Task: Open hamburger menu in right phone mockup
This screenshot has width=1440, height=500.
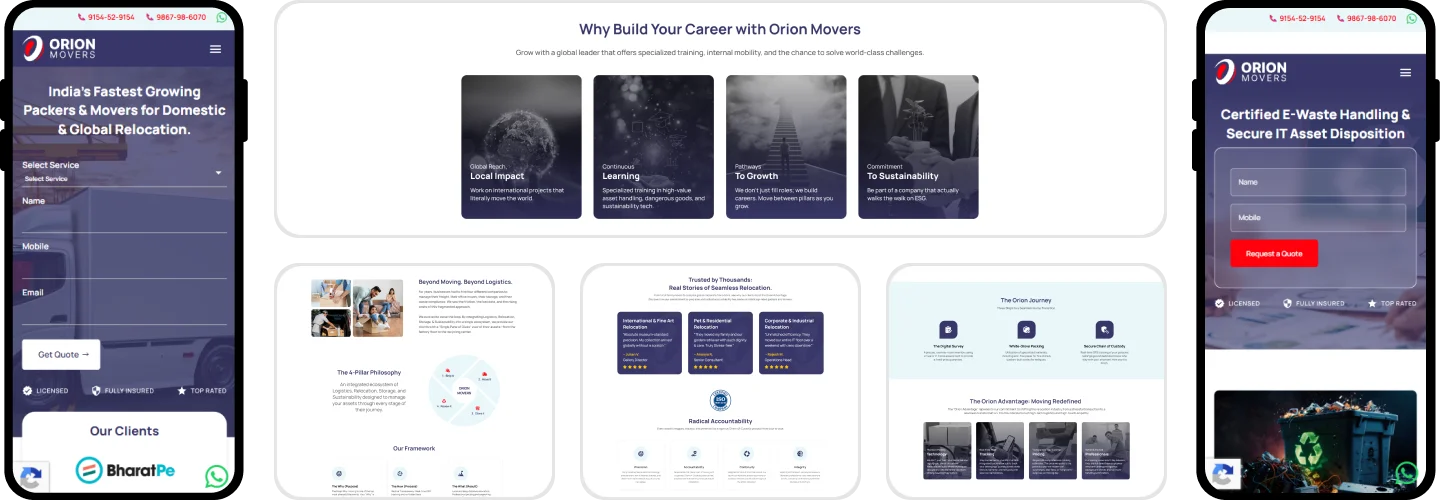Action: pos(1405,73)
